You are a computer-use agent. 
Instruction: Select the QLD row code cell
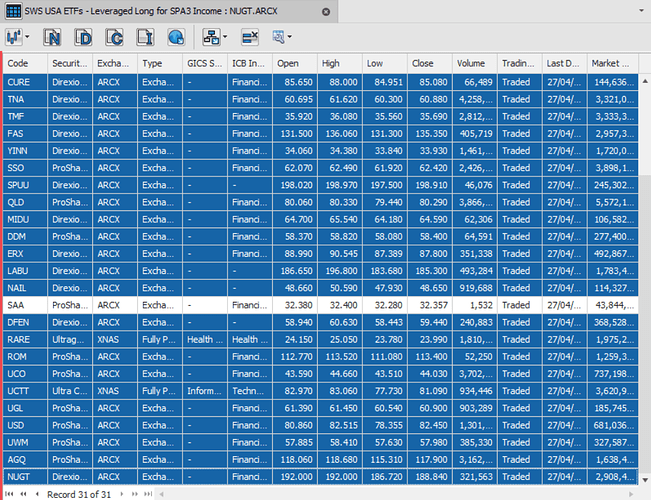25,202
